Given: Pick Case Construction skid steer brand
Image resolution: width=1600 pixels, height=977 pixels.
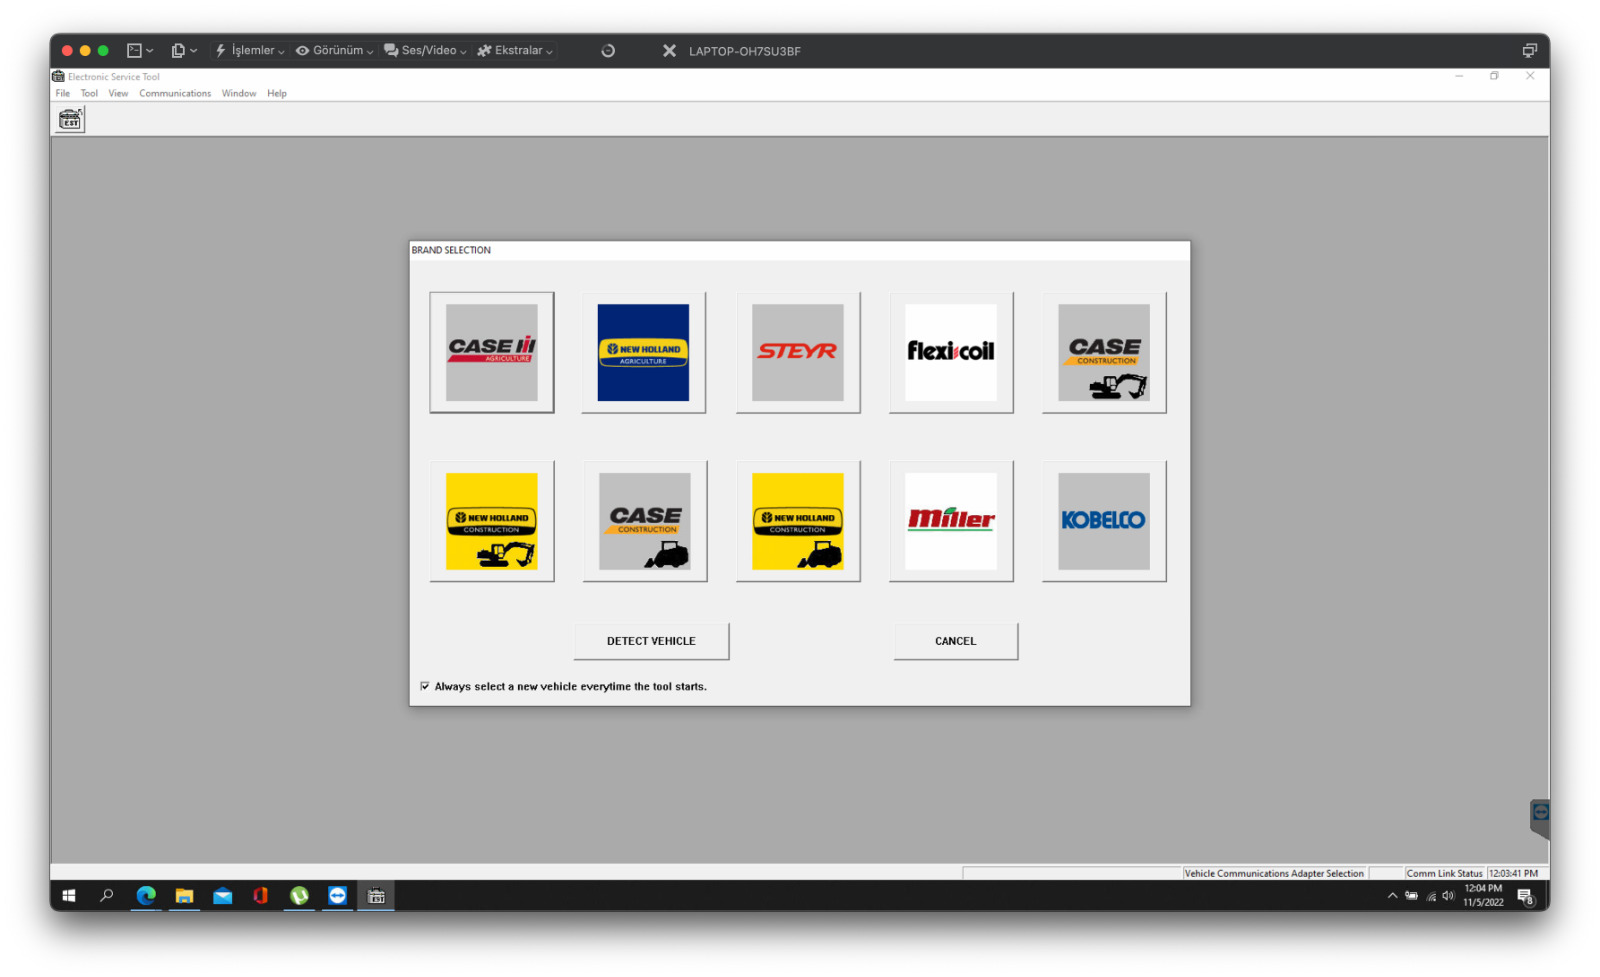Looking at the screenshot, I should click(x=644, y=521).
